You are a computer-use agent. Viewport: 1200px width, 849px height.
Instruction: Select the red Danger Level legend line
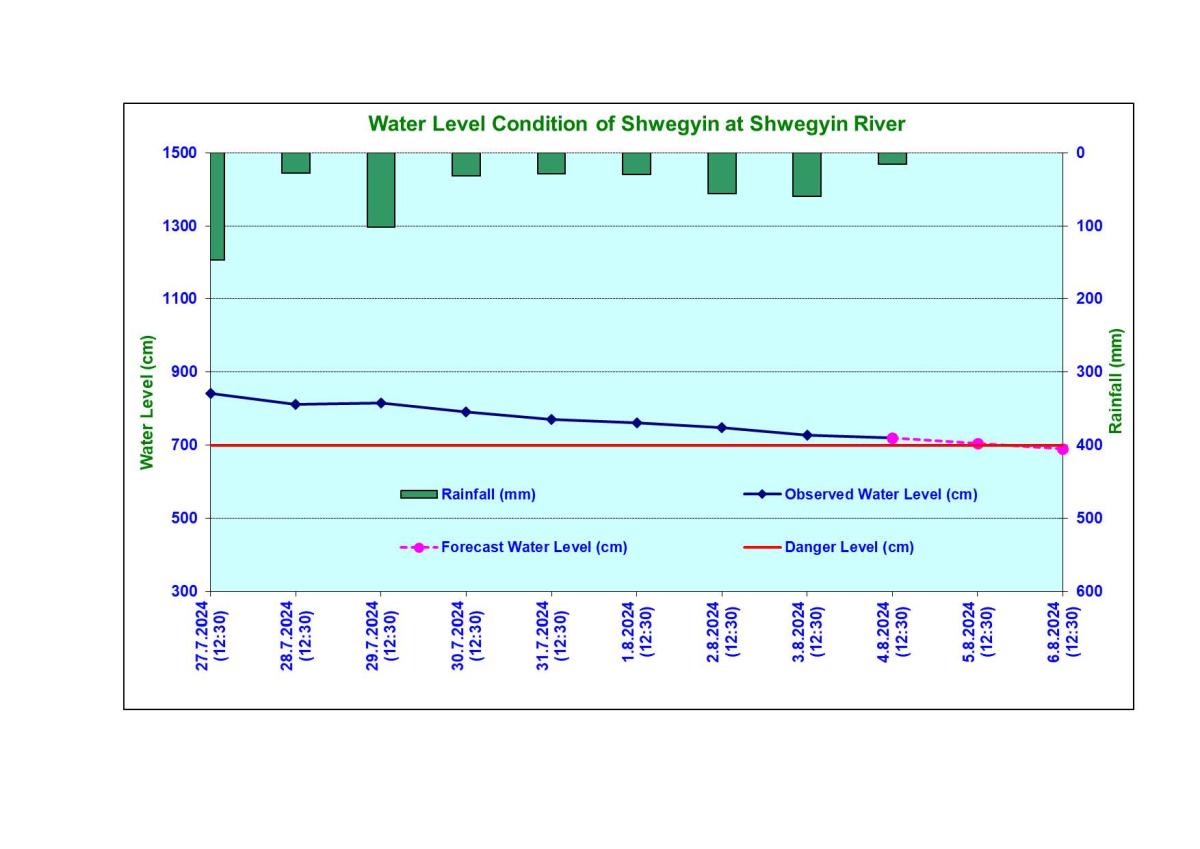click(762, 547)
